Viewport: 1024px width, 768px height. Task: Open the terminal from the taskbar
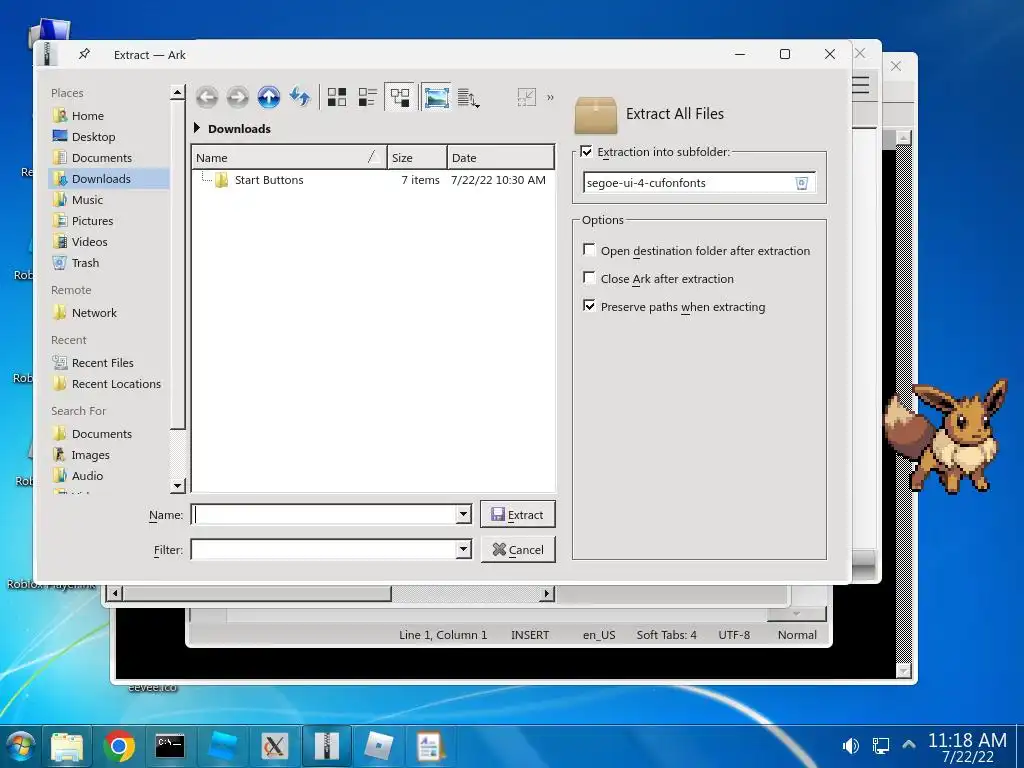coord(170,746)
